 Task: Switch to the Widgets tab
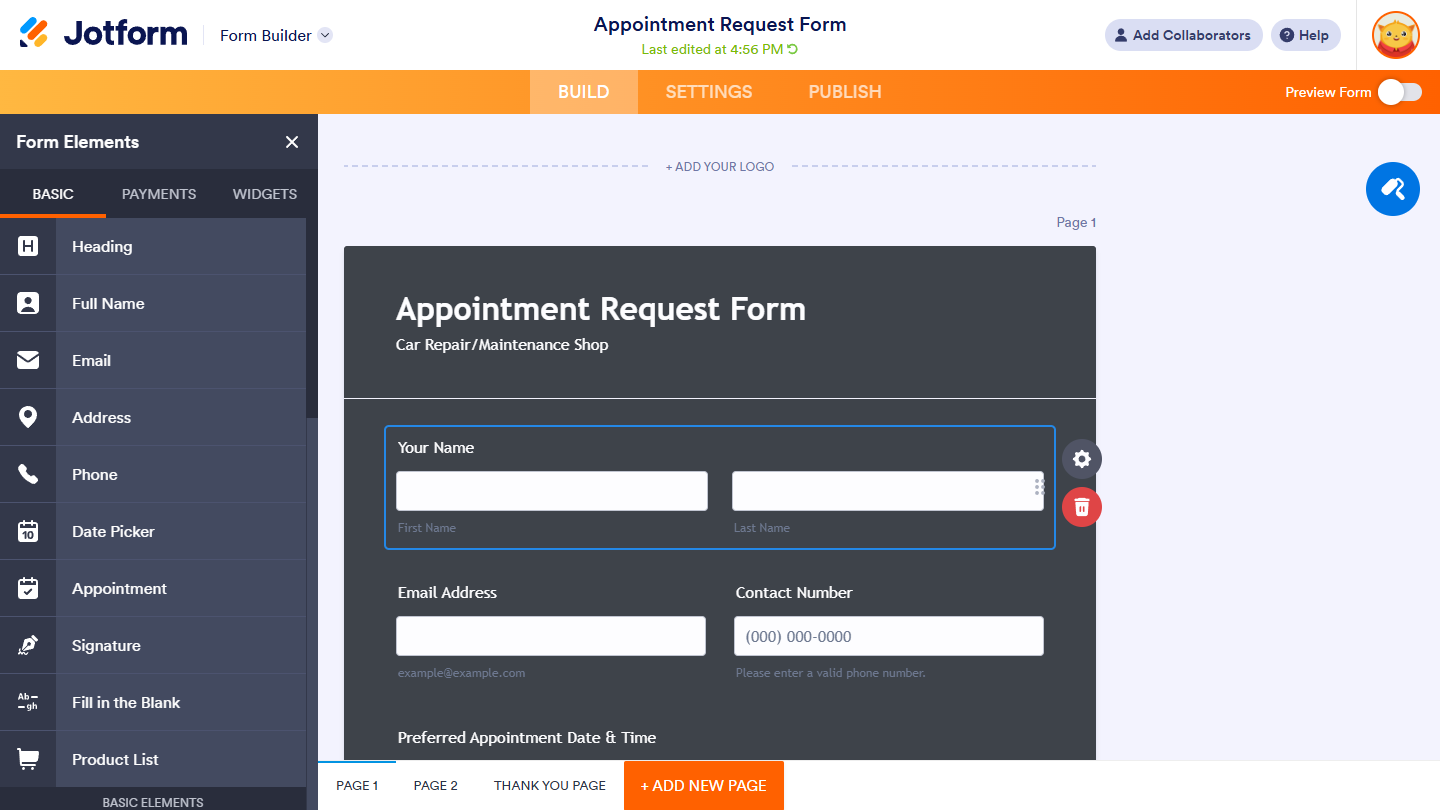[x=264, y=194]
